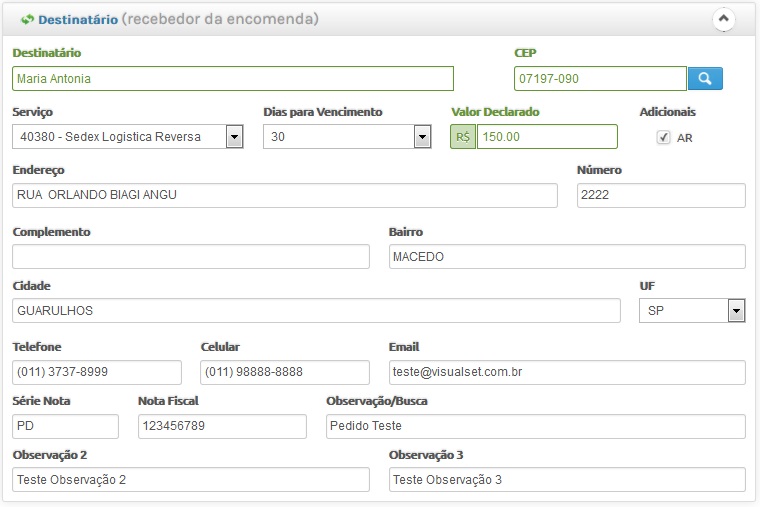
Task: Click the Bairro field with MACEDO
Action: [567, 257]
